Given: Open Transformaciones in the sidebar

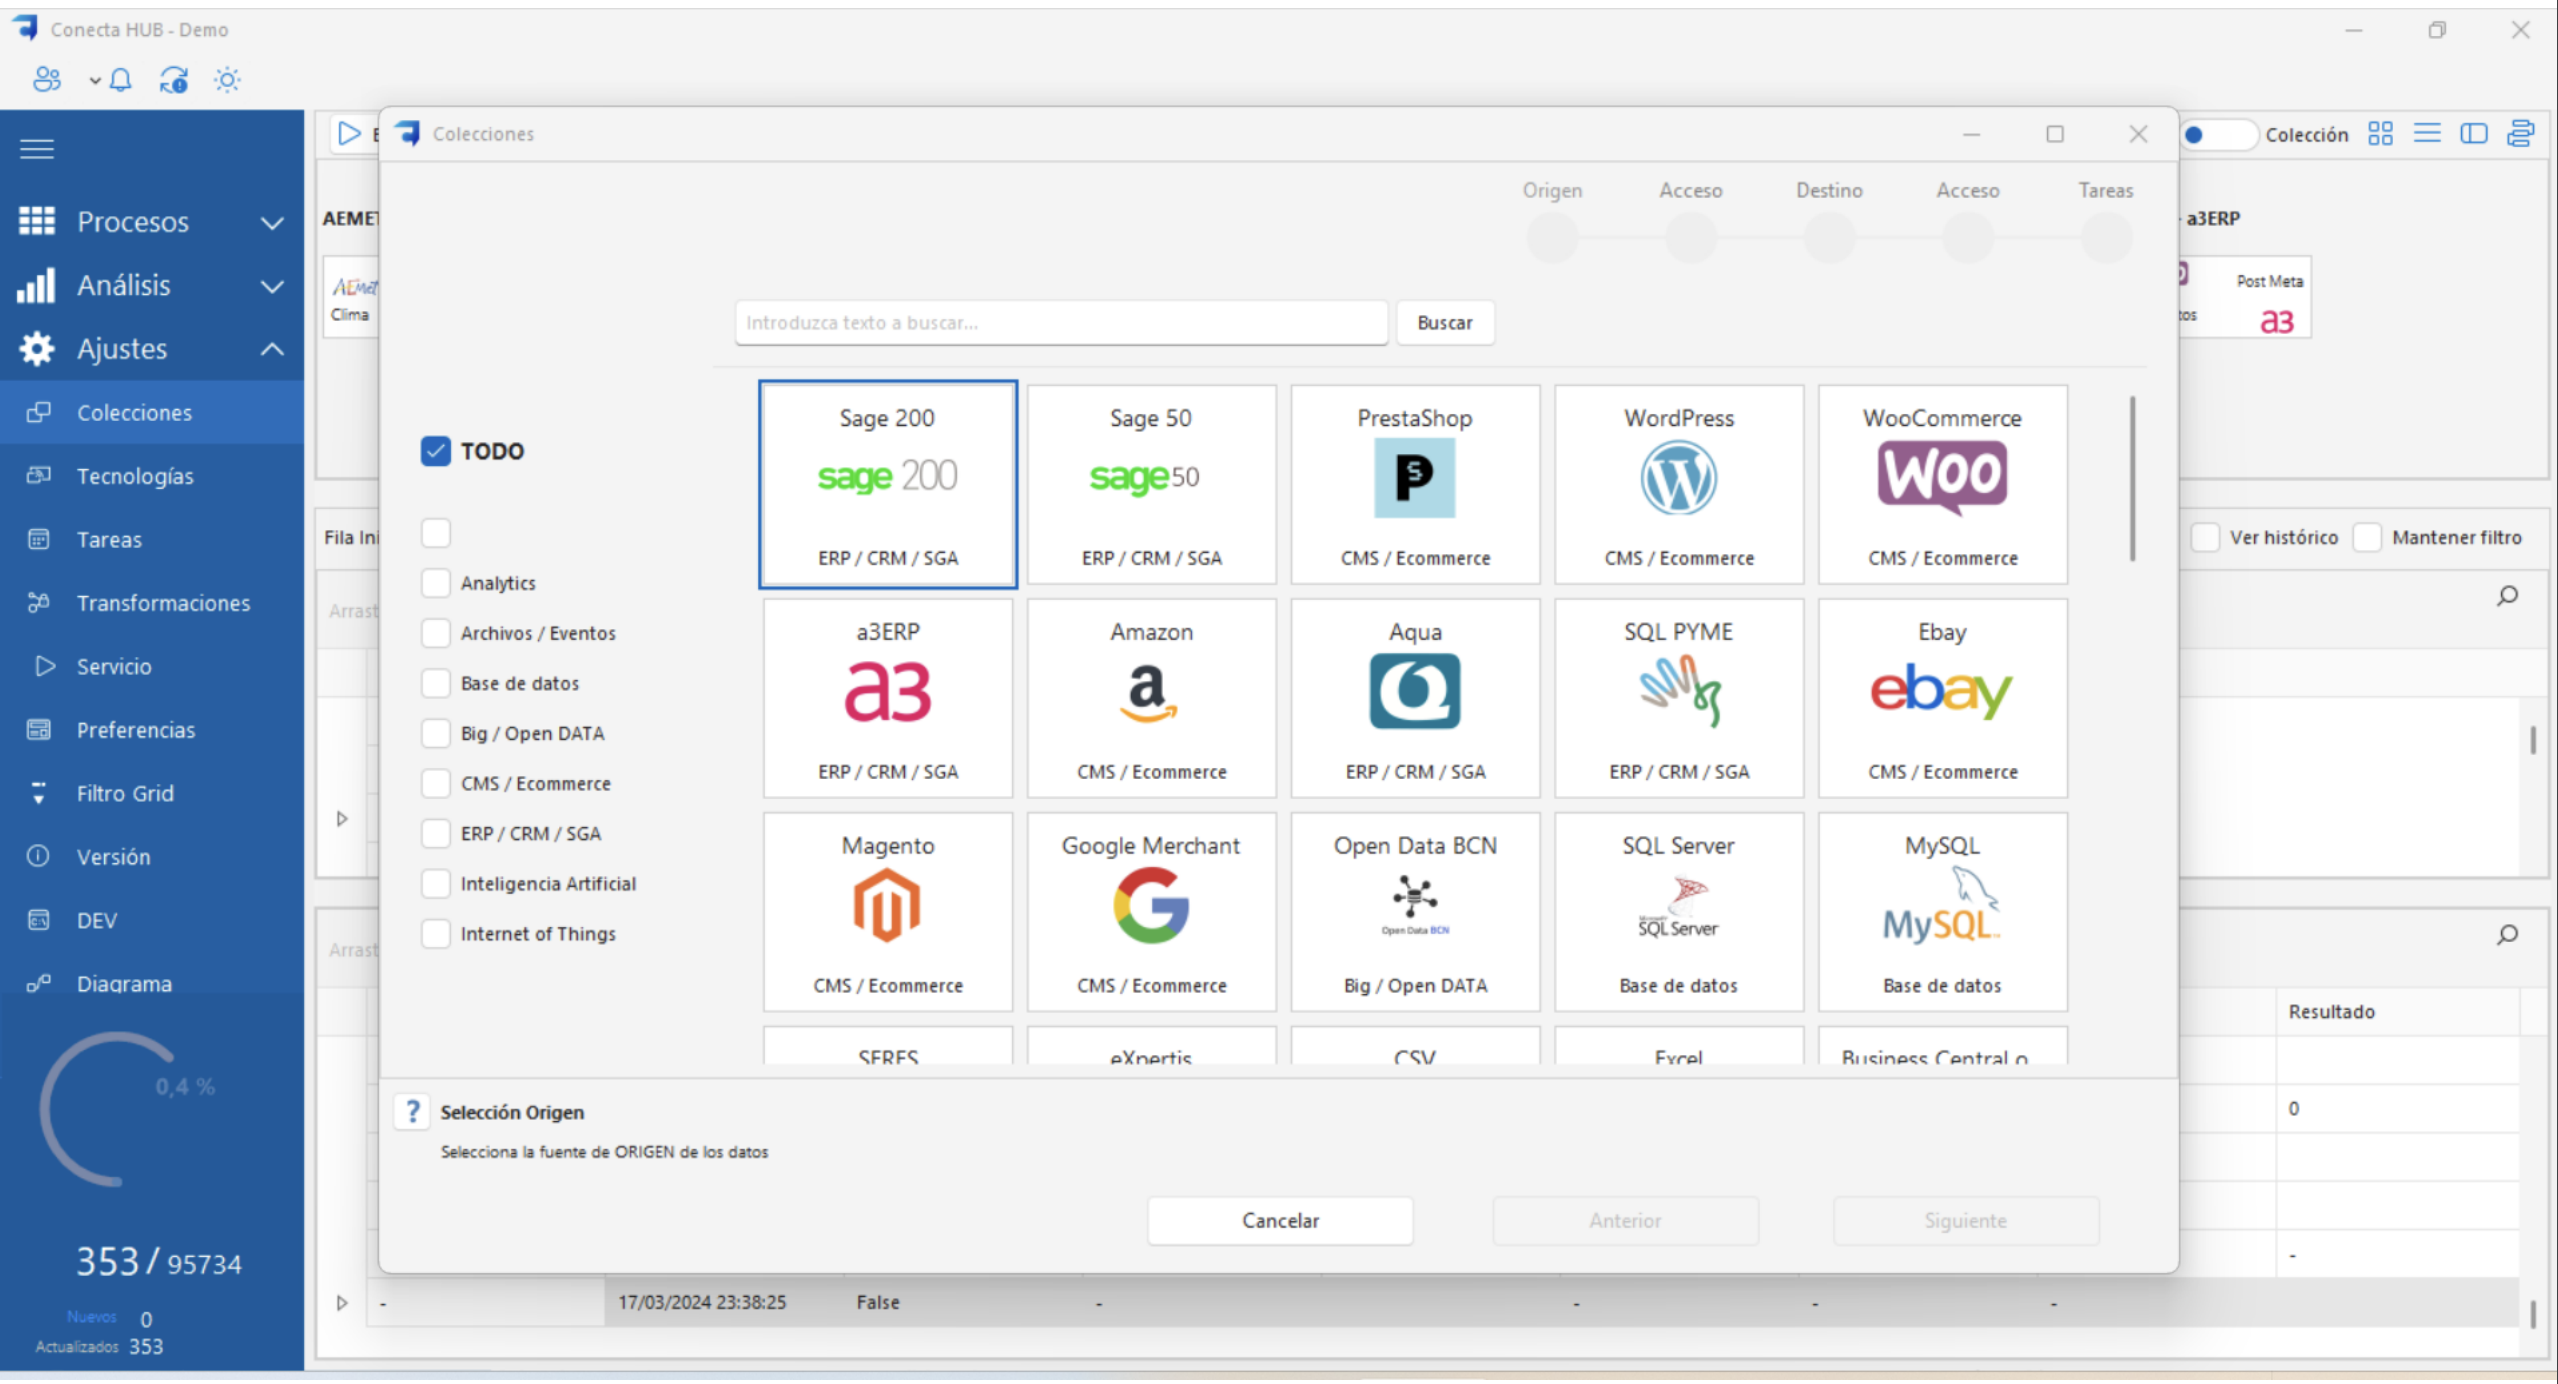Looking at the screenshot, I should [163, 603].
